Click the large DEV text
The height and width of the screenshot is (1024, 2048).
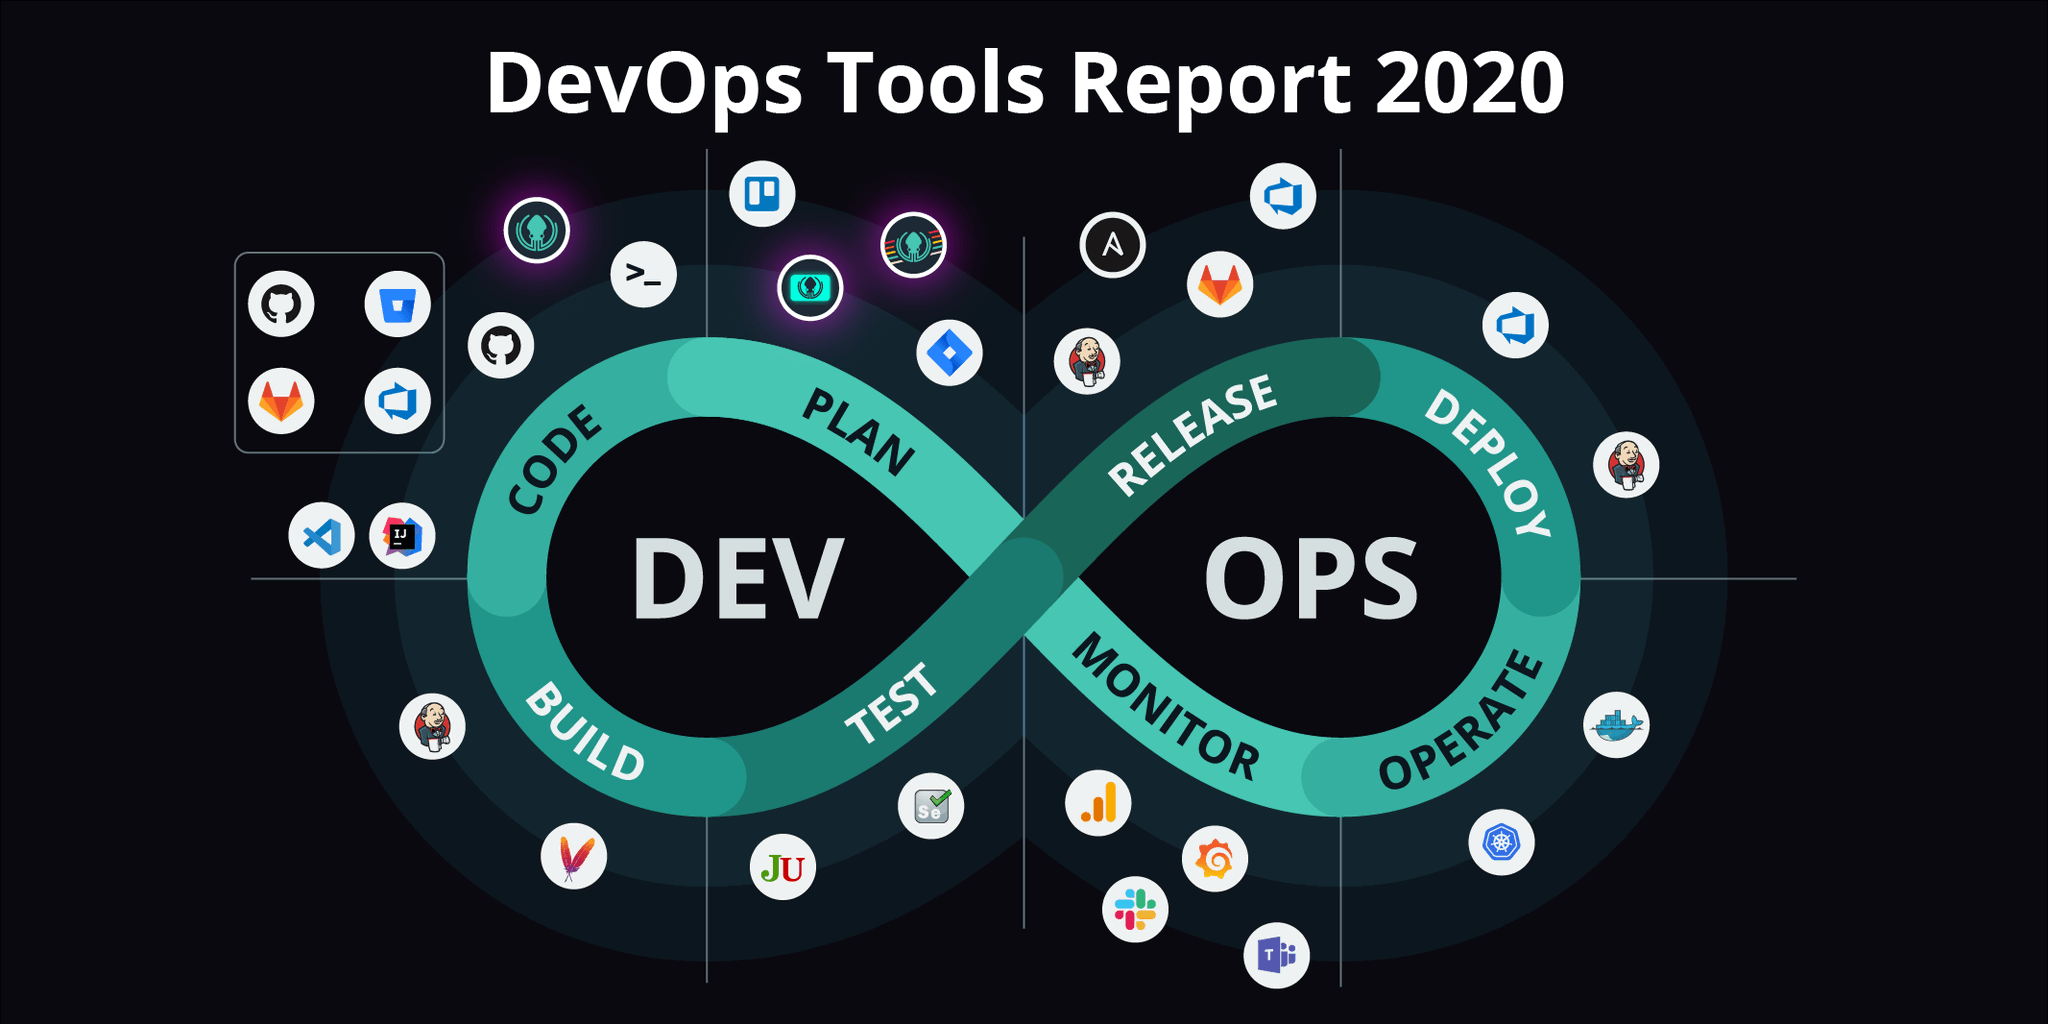click(x=738, y=580)
